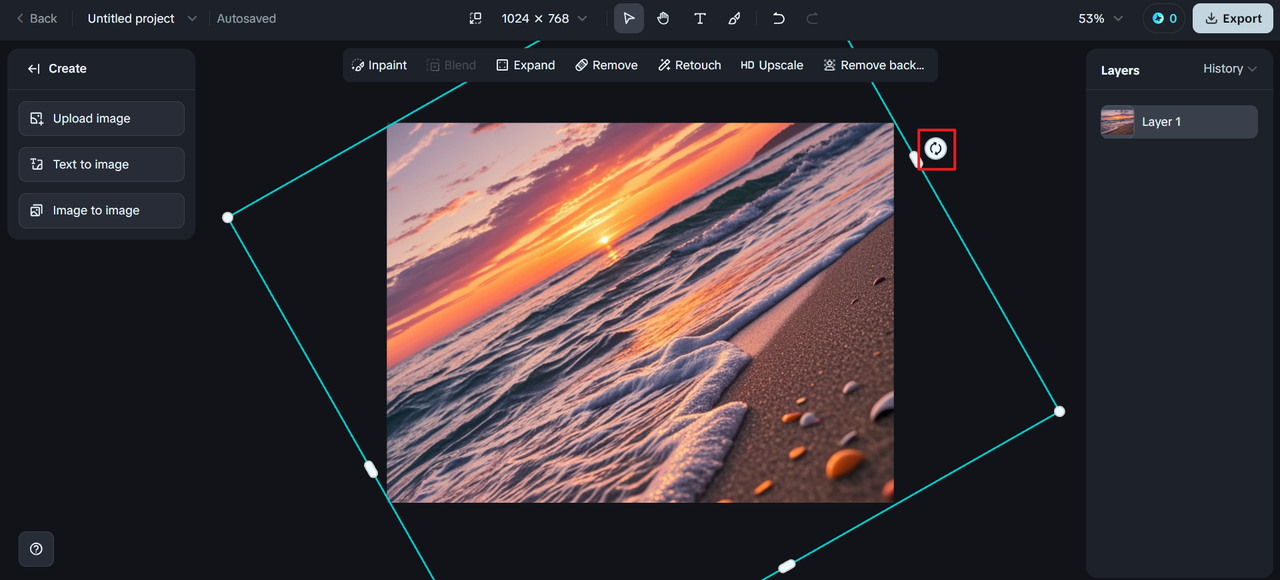This screenshot has width=1280, height=580.
Task: Click the Remove background option
Action: (873, 65)
